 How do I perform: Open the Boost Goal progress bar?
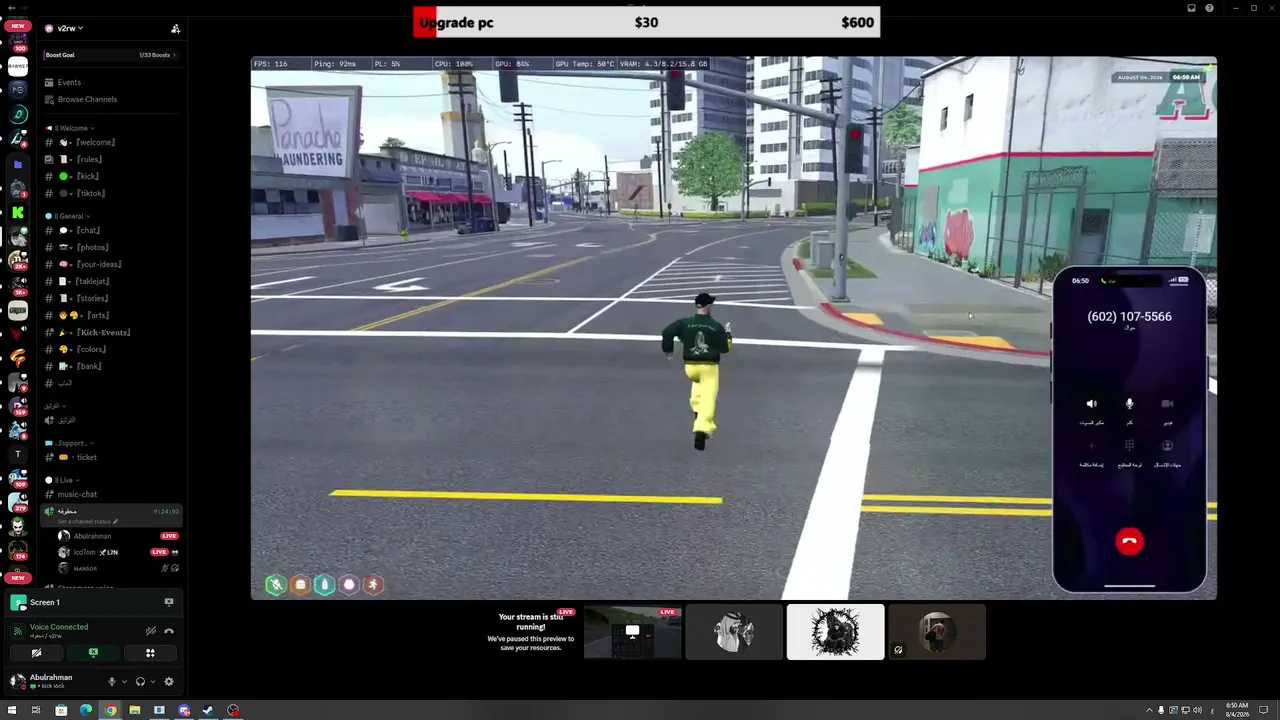110,55
